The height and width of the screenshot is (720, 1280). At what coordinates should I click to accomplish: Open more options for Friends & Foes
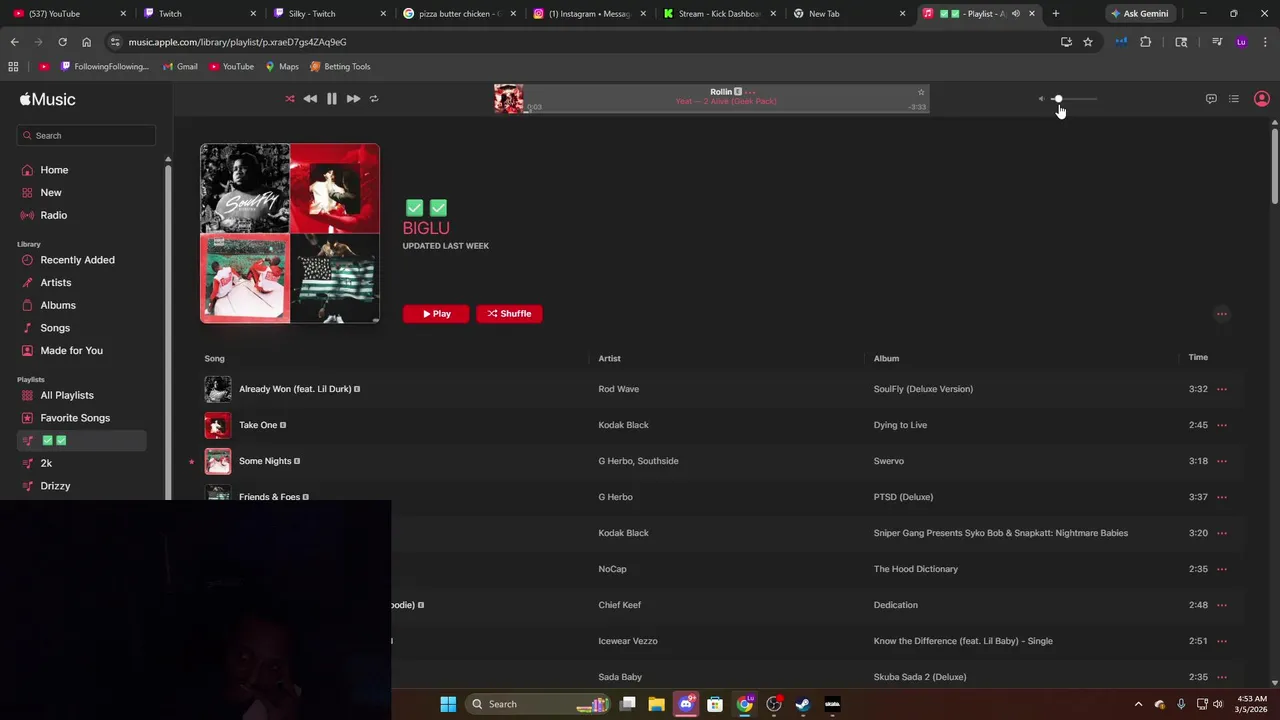click(1222, 497)
